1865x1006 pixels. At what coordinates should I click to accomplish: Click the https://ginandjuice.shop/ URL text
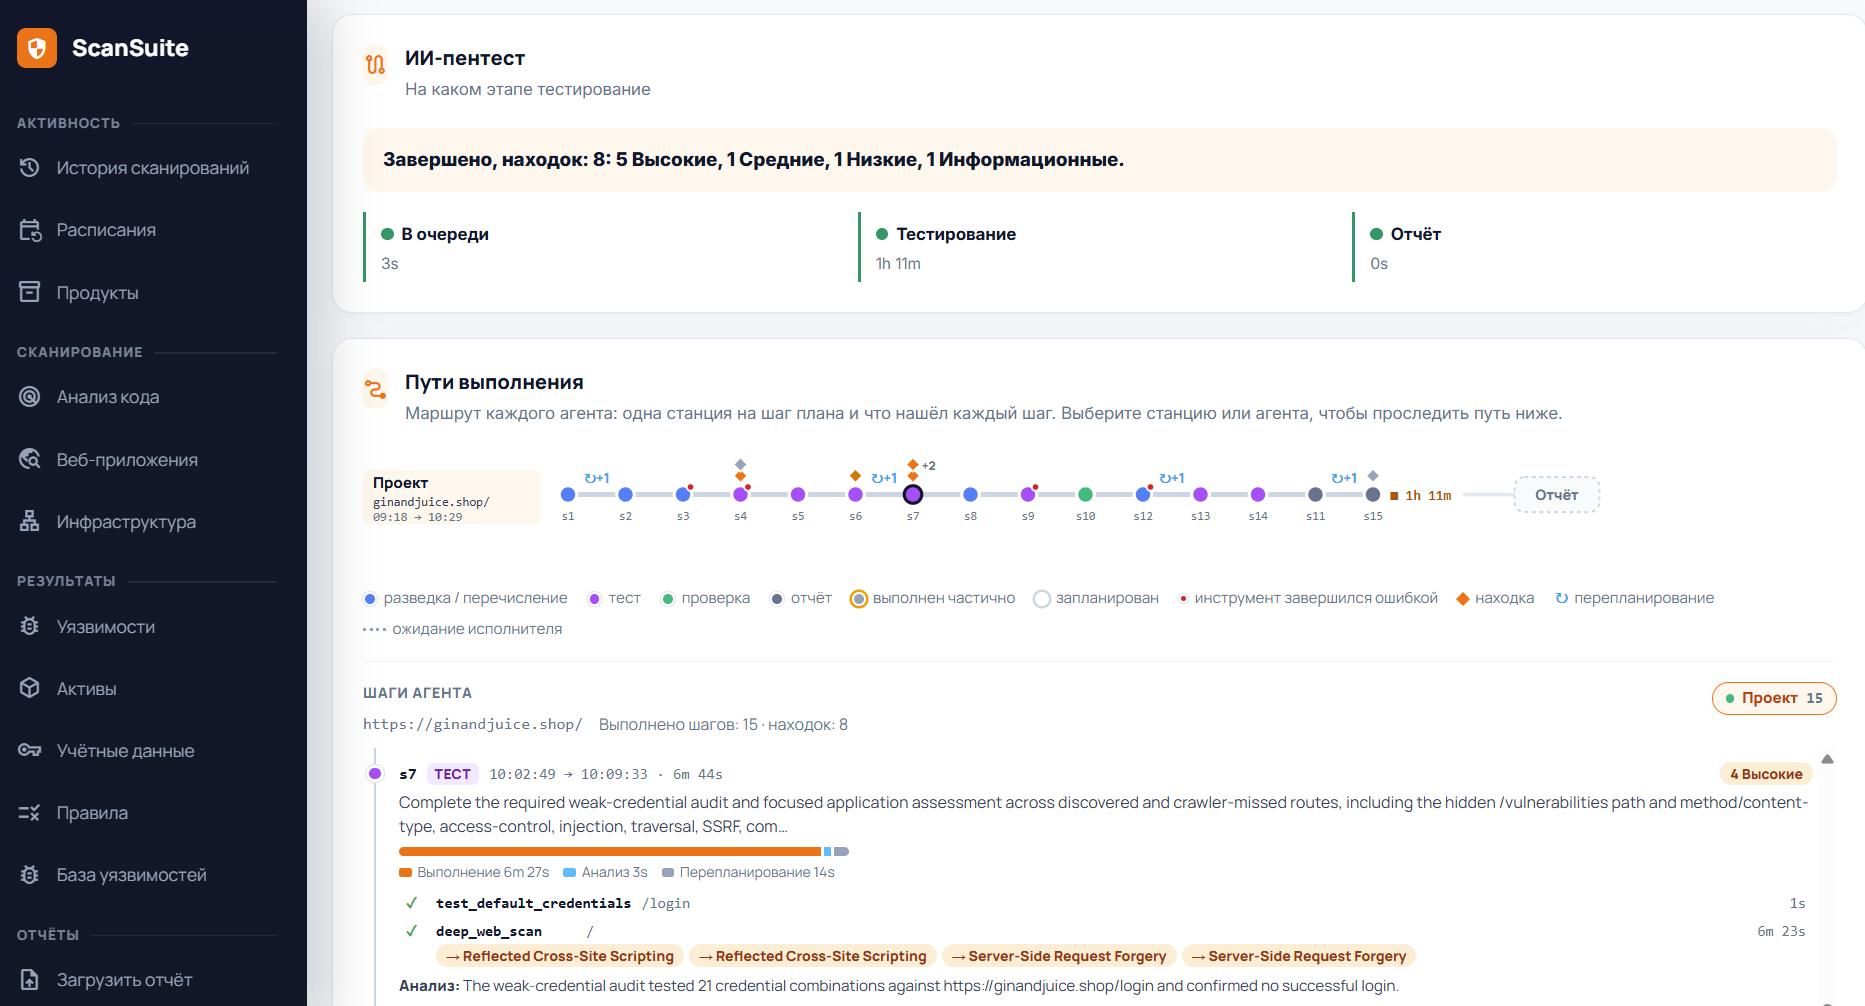click(x=472, y=724)
